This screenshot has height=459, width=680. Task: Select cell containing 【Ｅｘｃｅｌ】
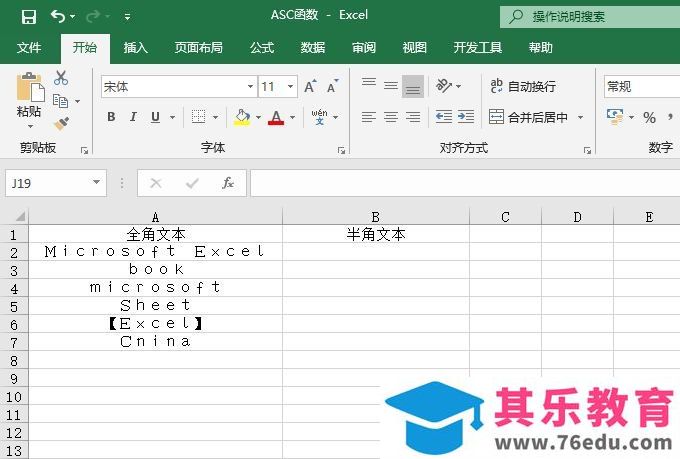coord(156,323)
